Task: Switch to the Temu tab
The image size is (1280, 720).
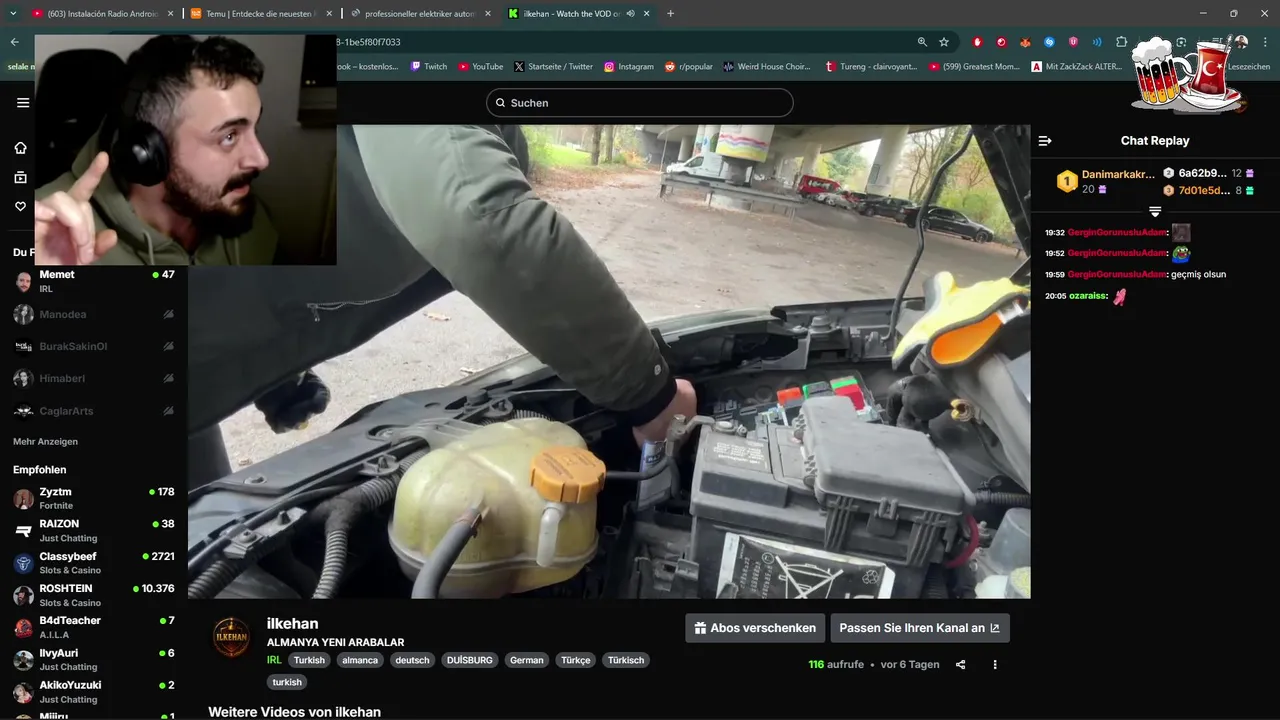Action: click(x=260, y=14)
